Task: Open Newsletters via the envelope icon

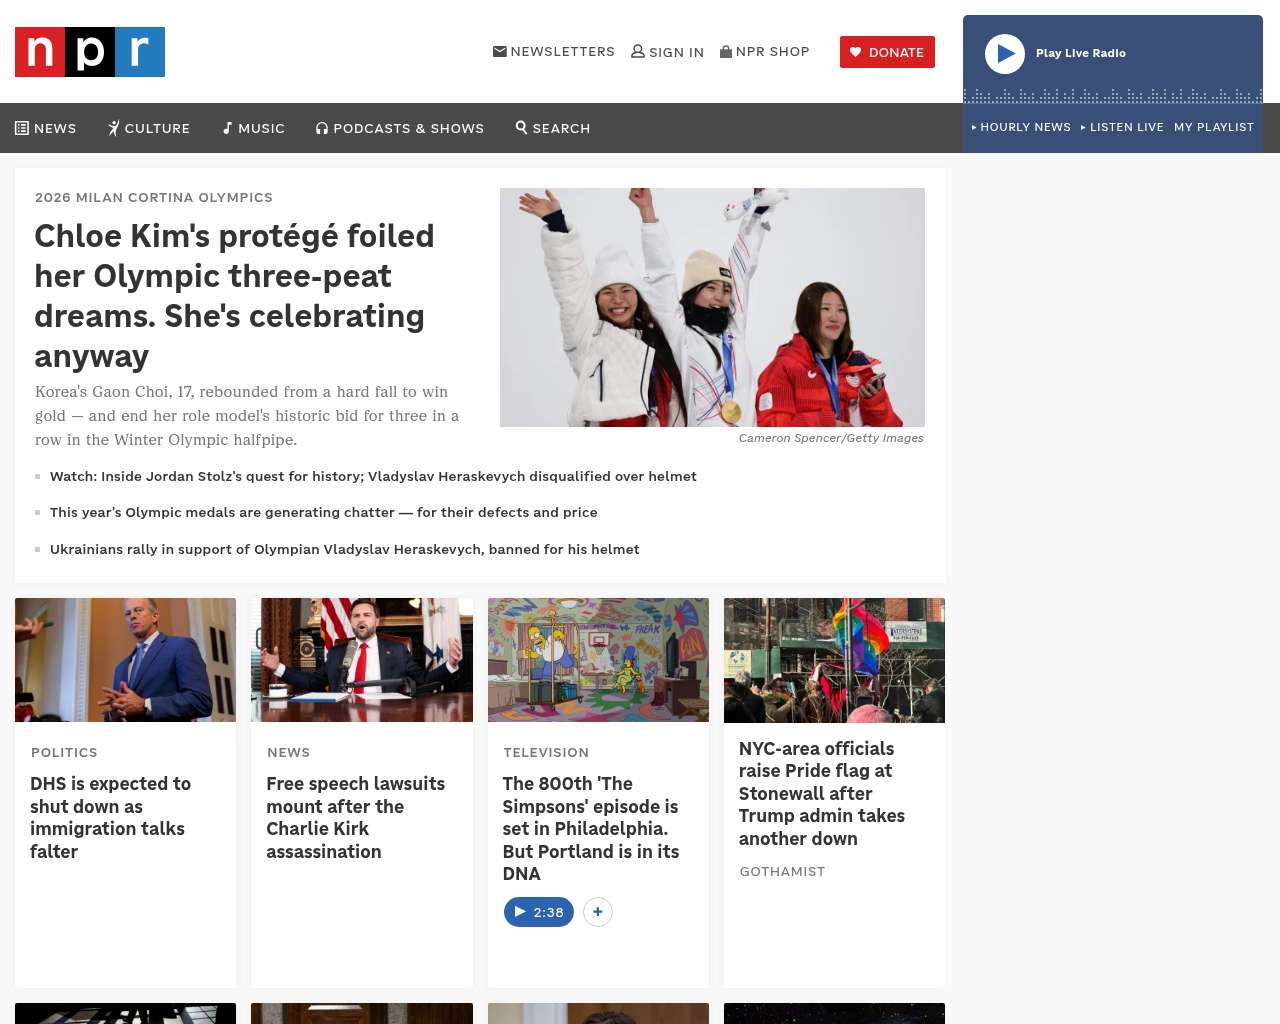Action: click(500, 51)
